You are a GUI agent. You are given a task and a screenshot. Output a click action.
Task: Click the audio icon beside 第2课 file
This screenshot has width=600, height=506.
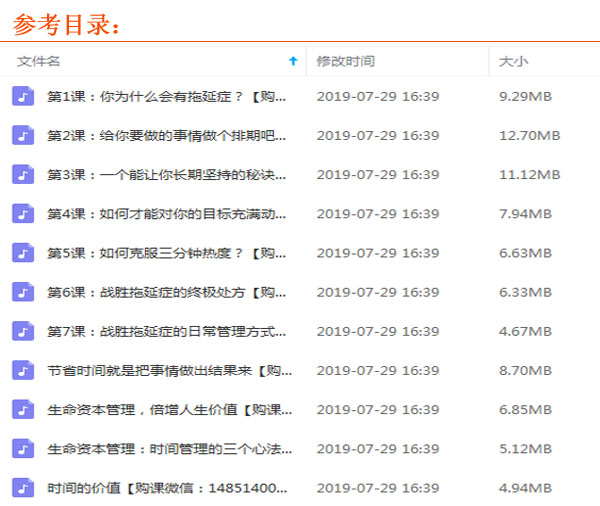(x=22, y=136)
